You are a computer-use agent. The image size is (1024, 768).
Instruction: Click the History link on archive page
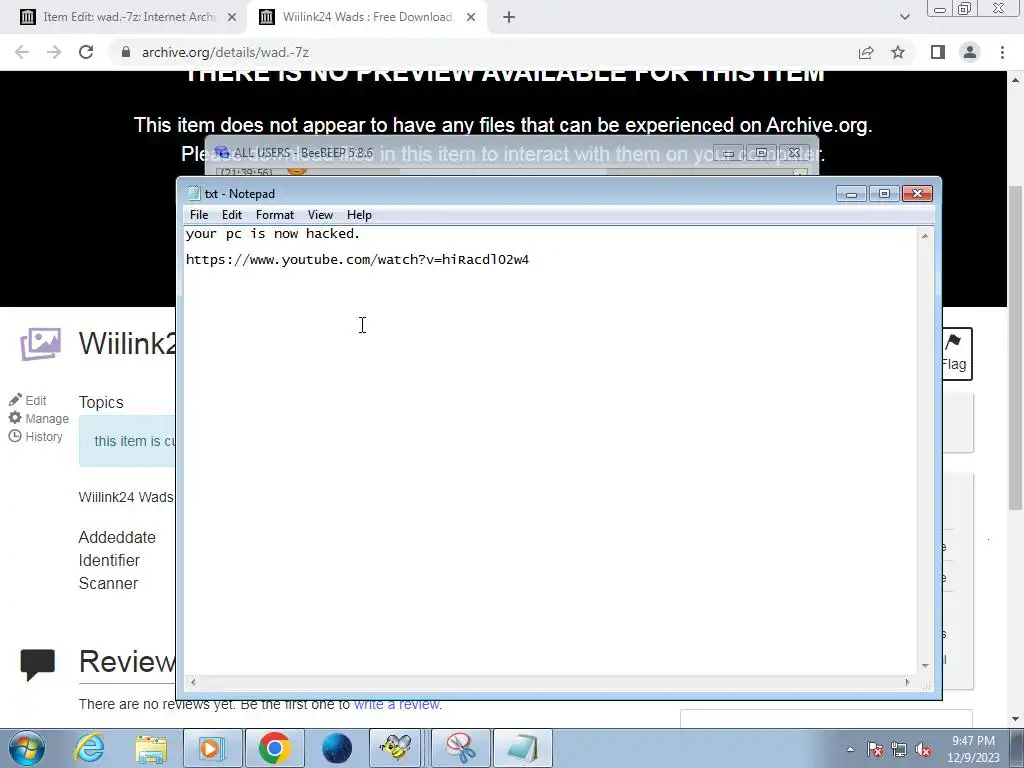click(x=36, y=436)
